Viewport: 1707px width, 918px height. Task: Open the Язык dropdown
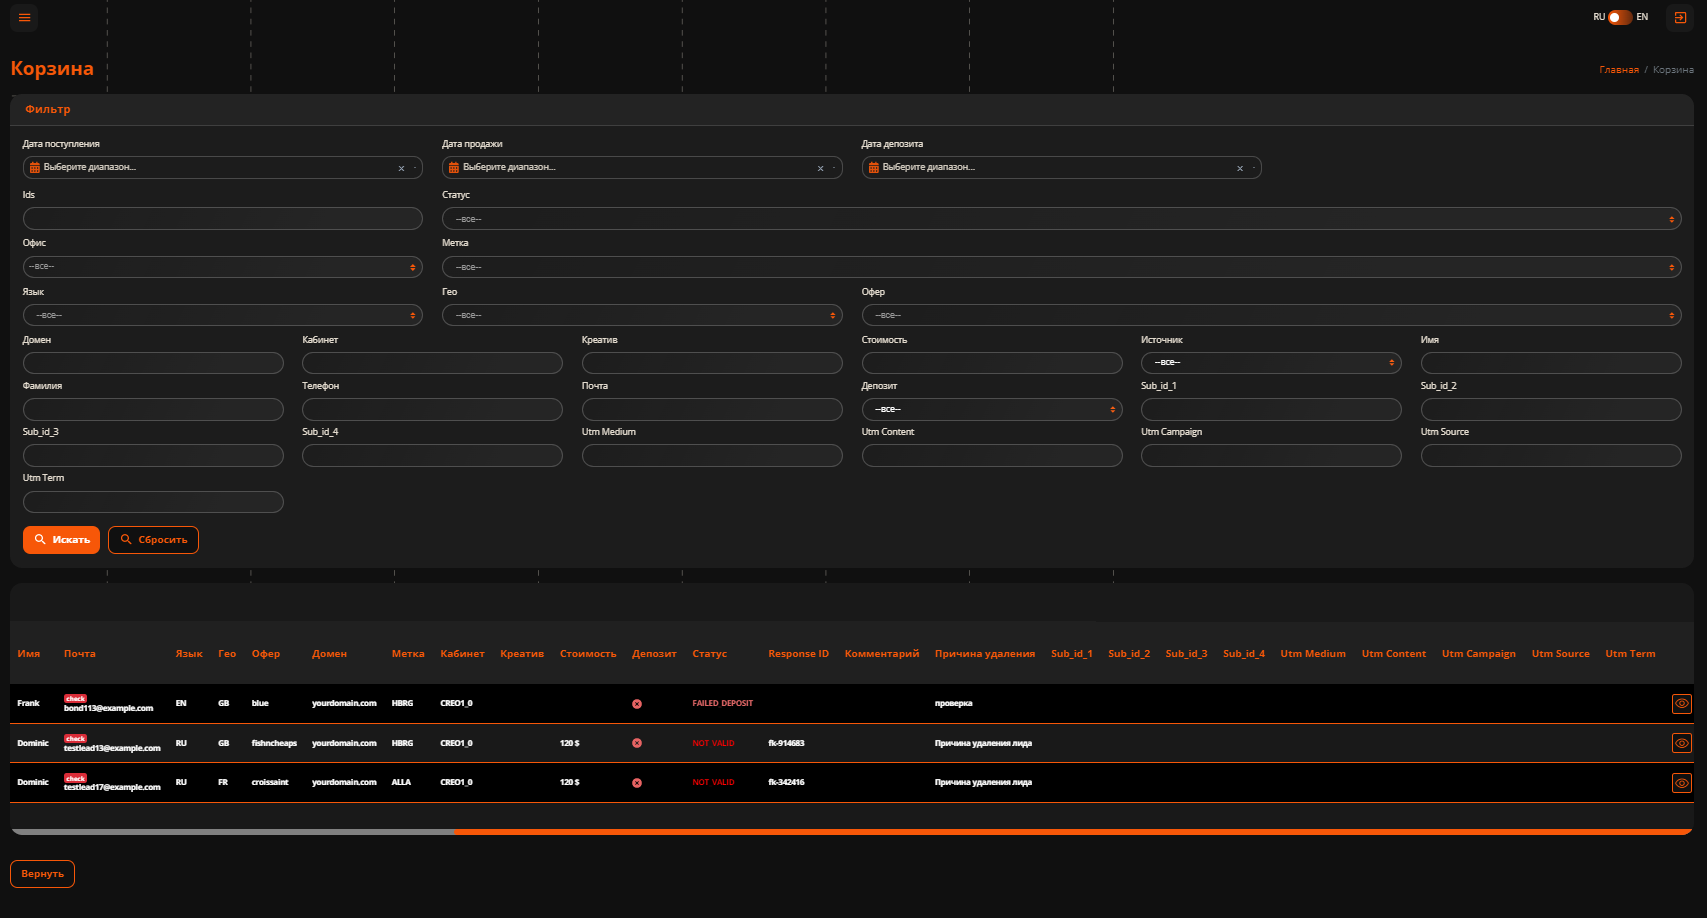[222, 315]
